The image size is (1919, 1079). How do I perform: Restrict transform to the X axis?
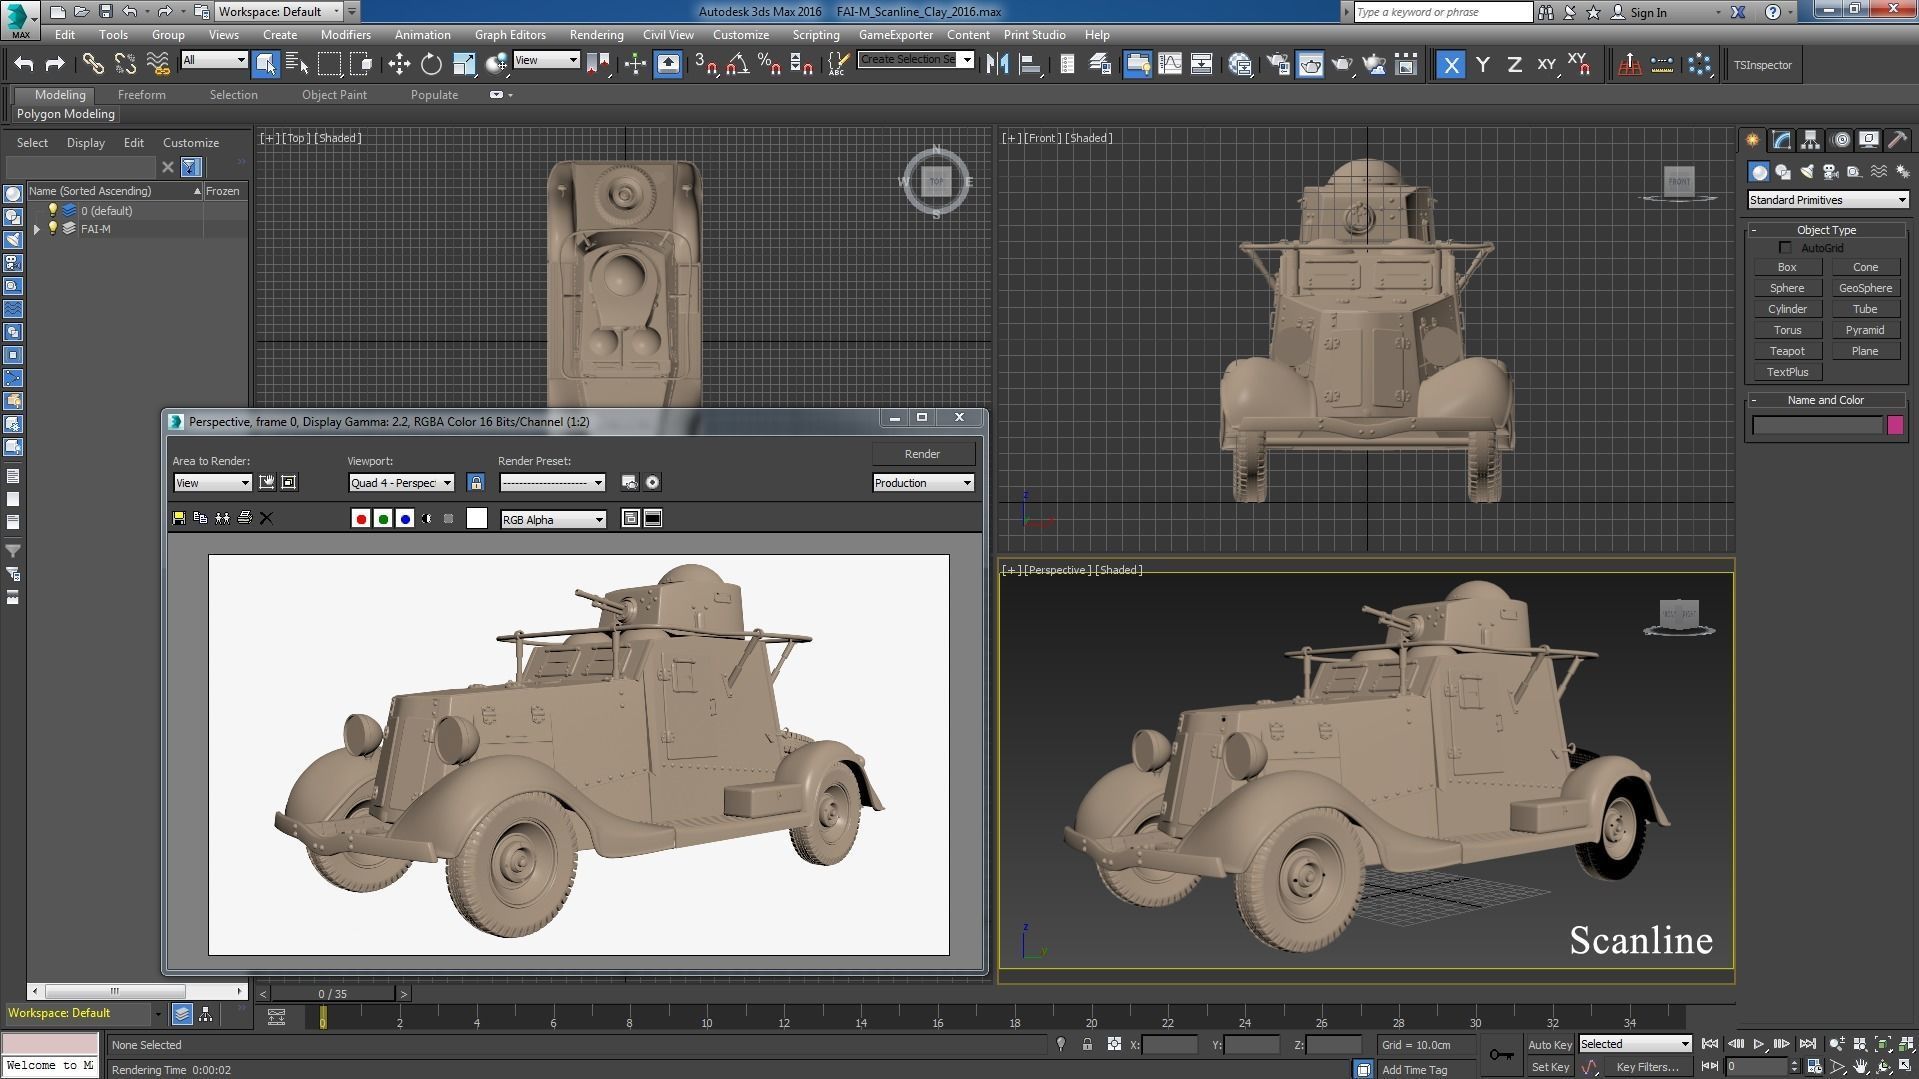[1451, 65]
